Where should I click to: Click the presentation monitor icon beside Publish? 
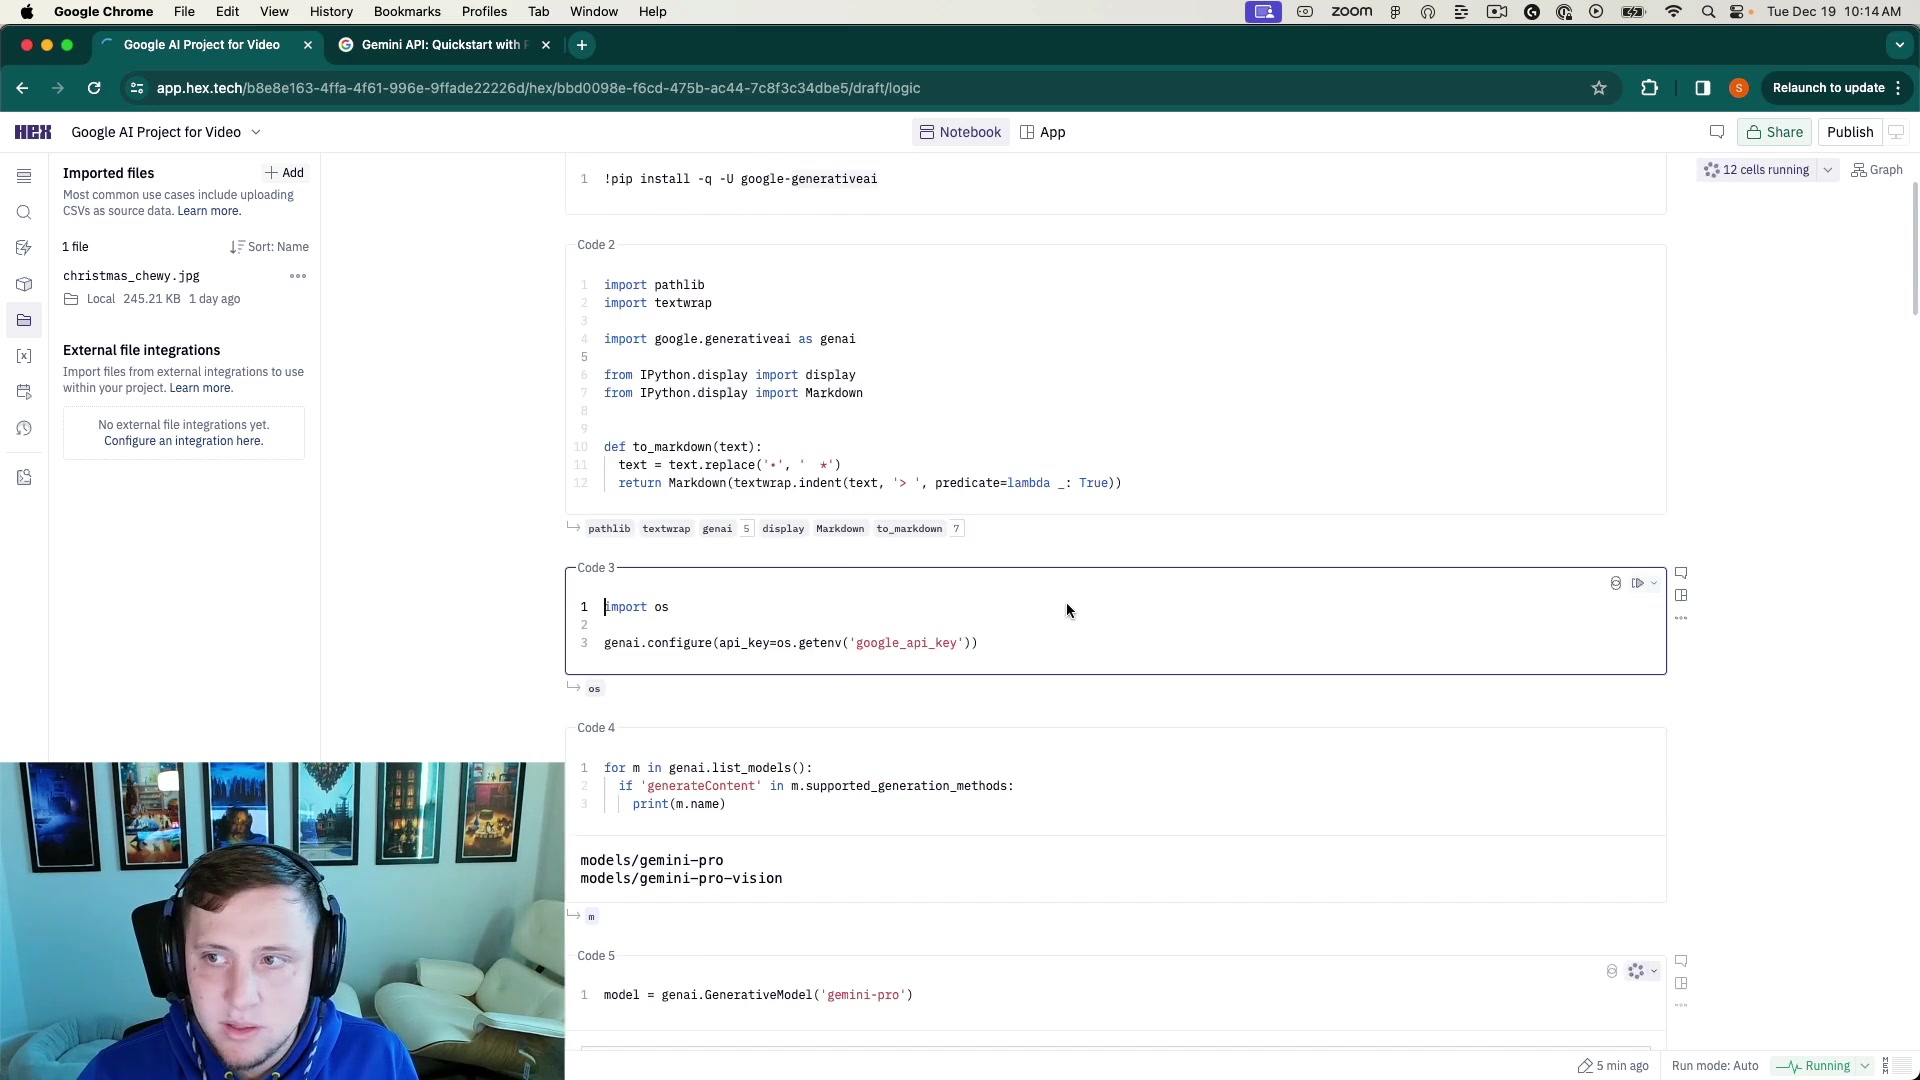tap(1896, 132)
